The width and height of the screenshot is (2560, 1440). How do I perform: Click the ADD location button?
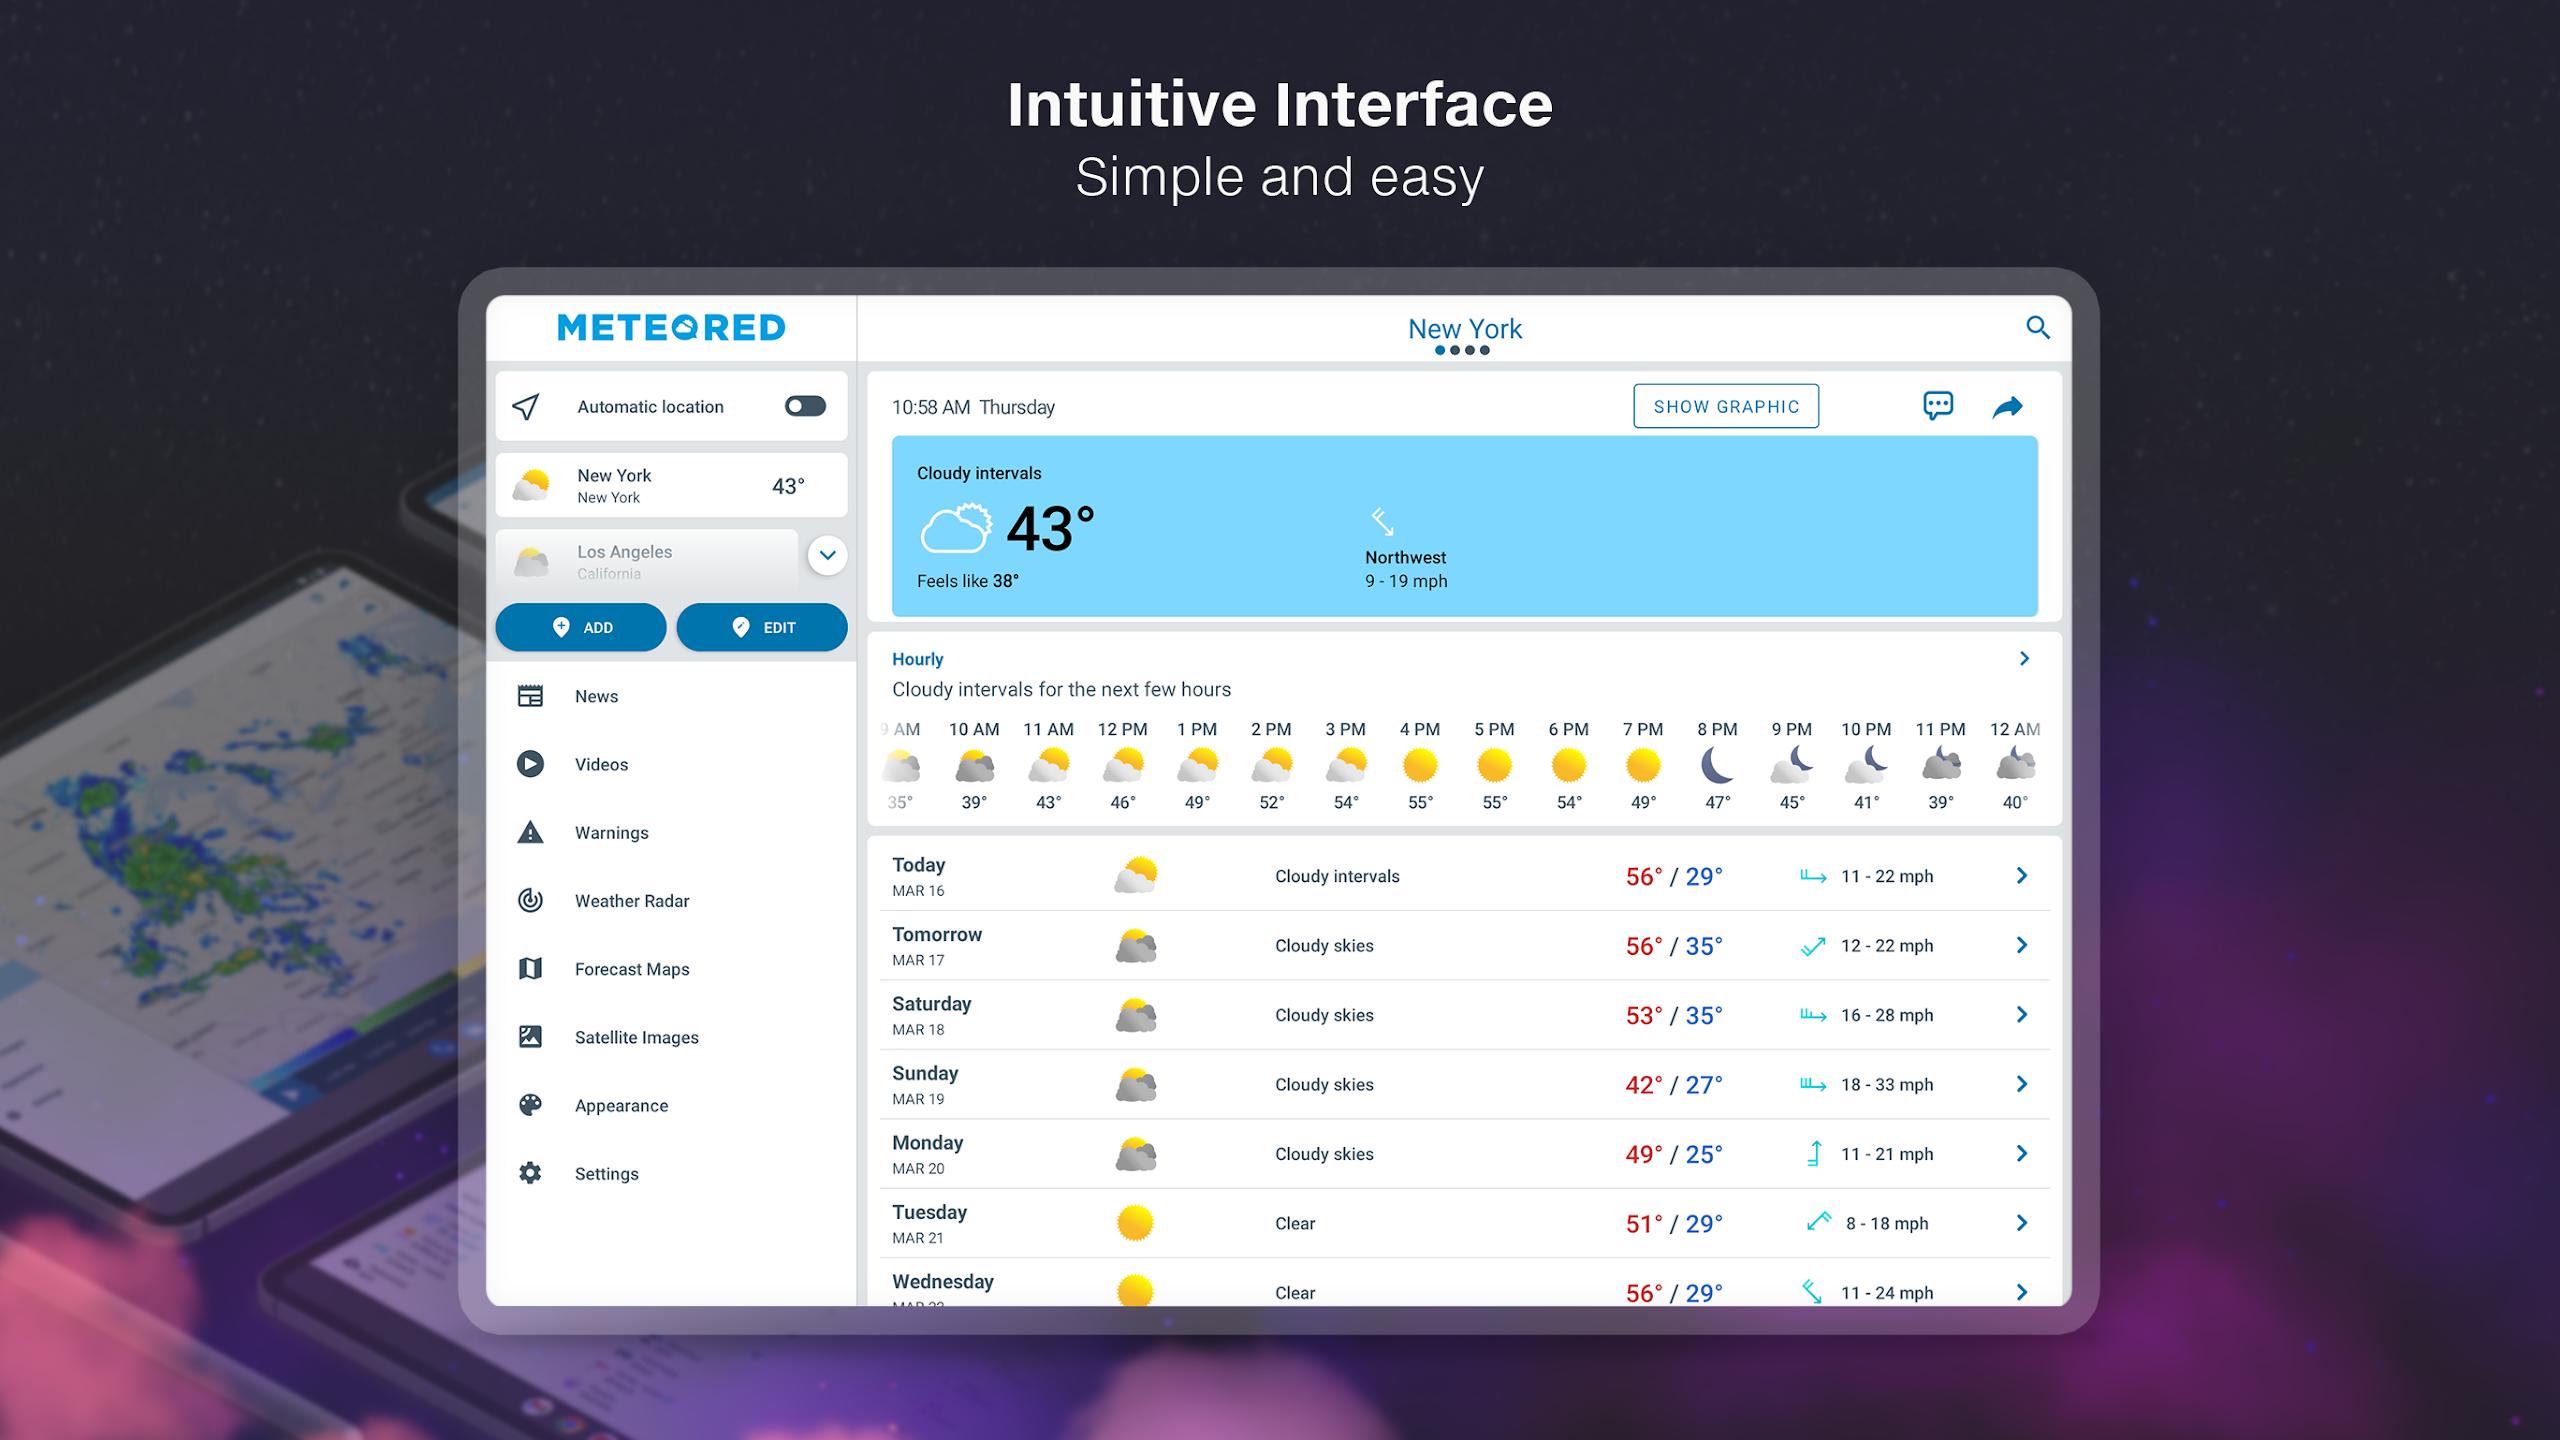click(x=578, y=628)
